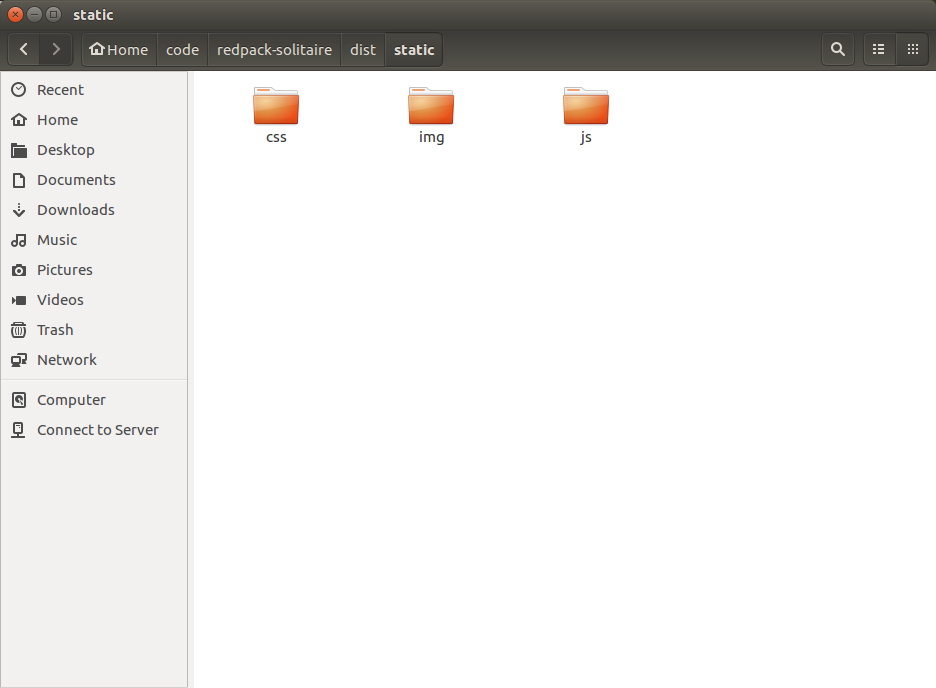This screenshot has width=936, height=688.
Task: Maximize the static window
Action: (53, 14)
